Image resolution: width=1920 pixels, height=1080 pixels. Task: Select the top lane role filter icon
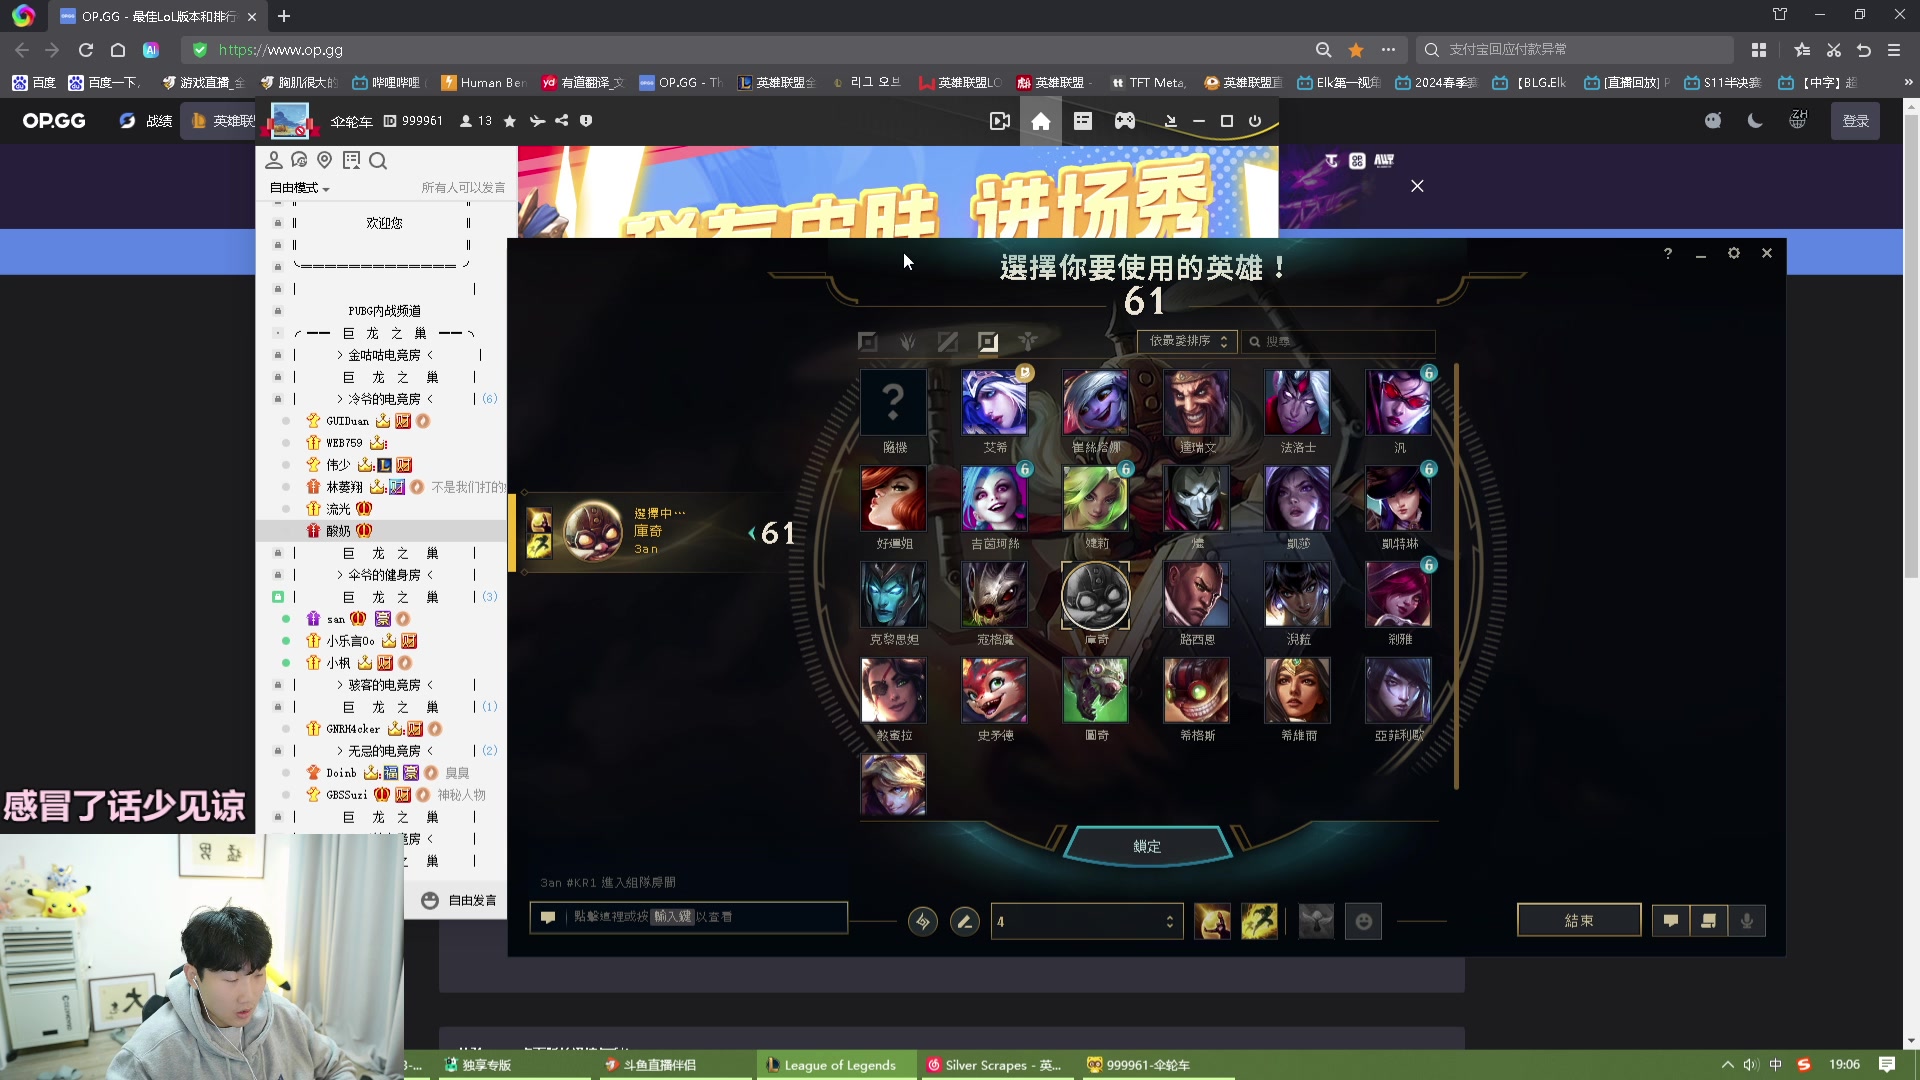pos(867,342)
